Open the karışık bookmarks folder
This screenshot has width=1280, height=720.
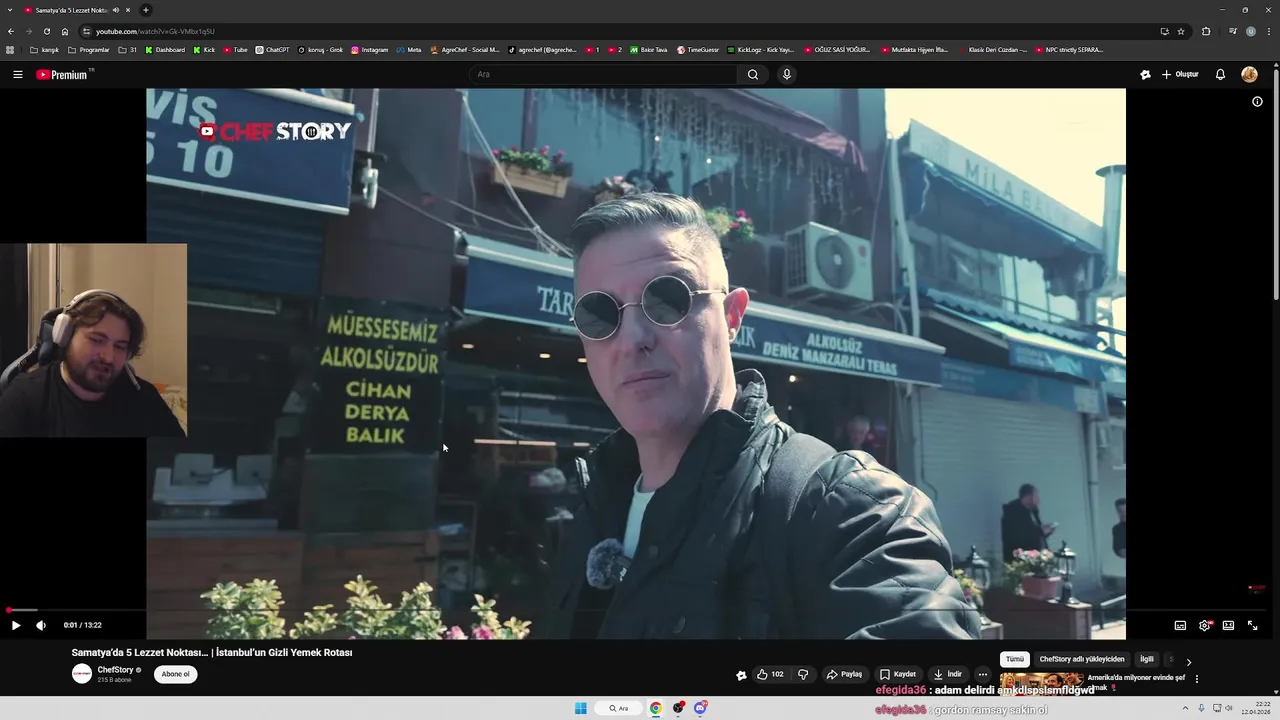[44, 49]
